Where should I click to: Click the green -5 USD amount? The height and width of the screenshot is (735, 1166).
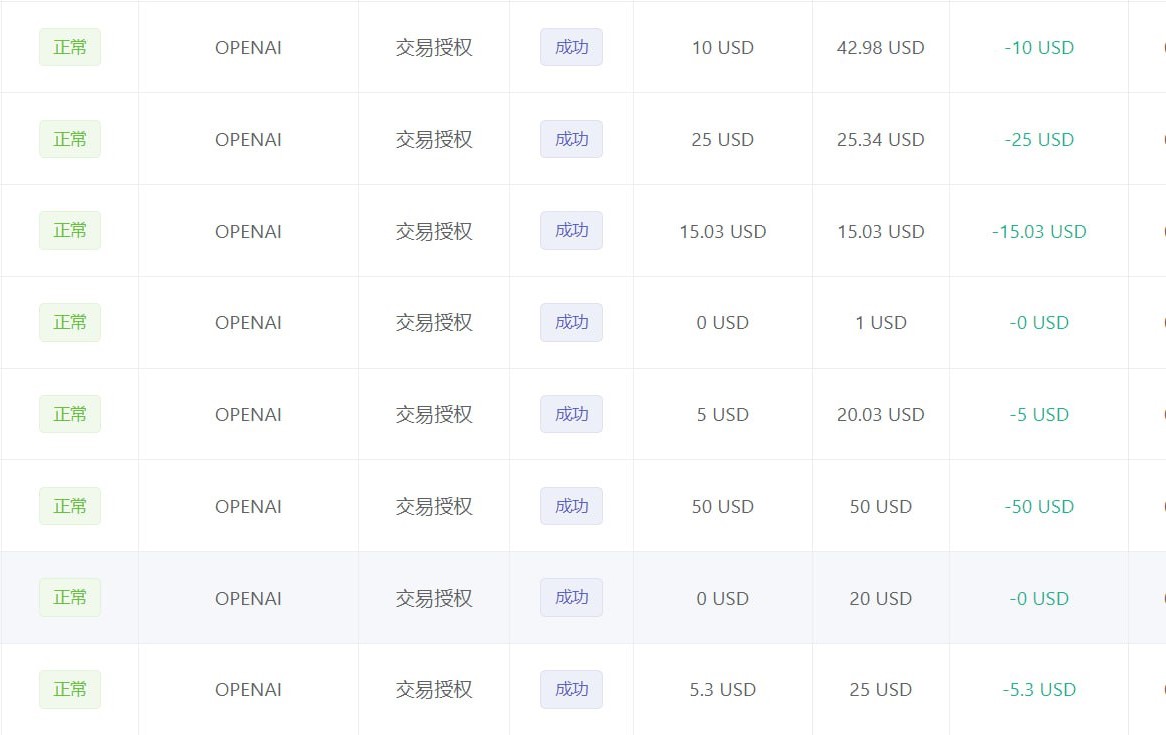(1039, 414)
